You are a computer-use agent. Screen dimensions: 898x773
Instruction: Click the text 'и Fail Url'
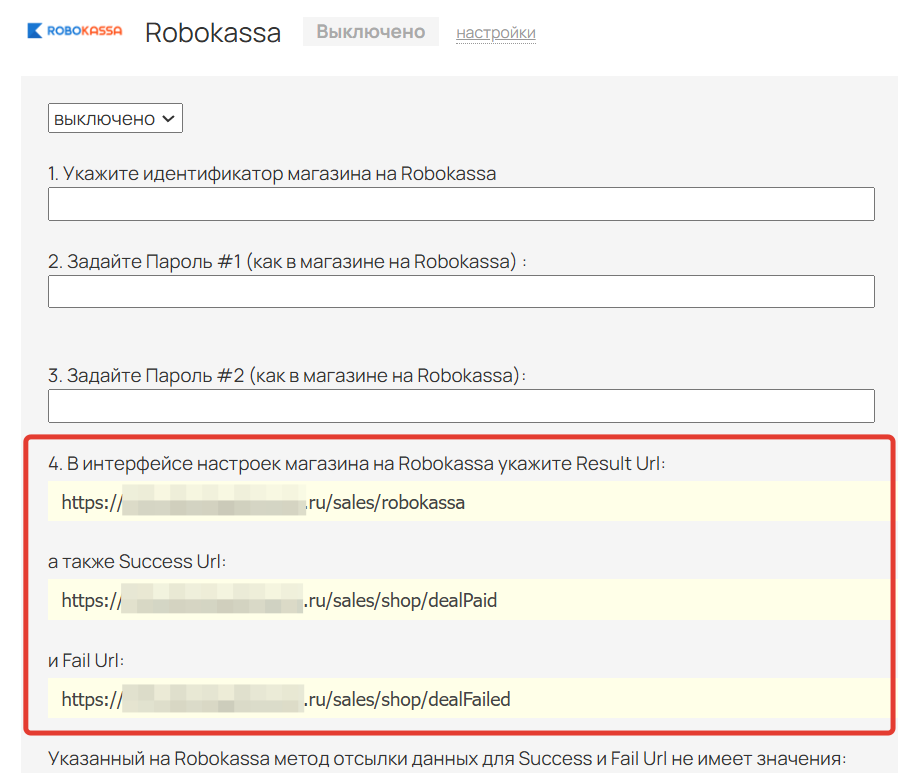pyautogui.click(x=86, y=660)
